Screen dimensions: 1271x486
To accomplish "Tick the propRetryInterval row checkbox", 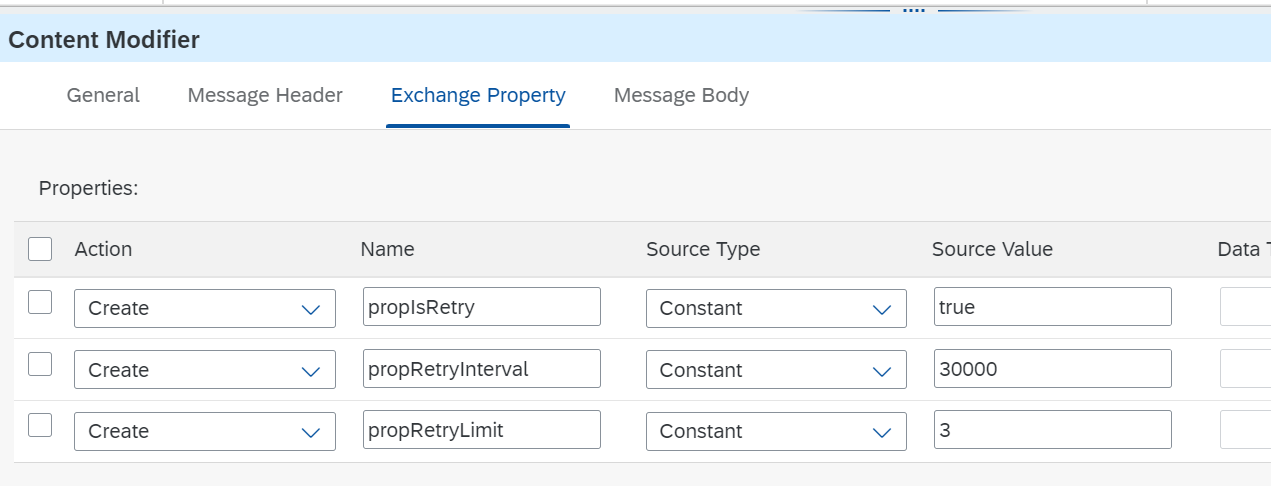I will point(40,364).
